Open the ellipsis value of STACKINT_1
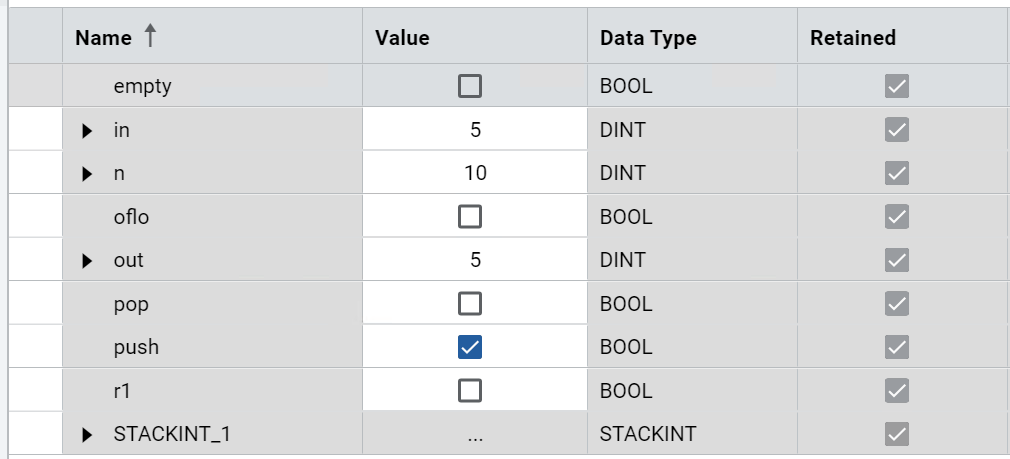This screenshot has height=459, width=1010. [x=475, y=435]
